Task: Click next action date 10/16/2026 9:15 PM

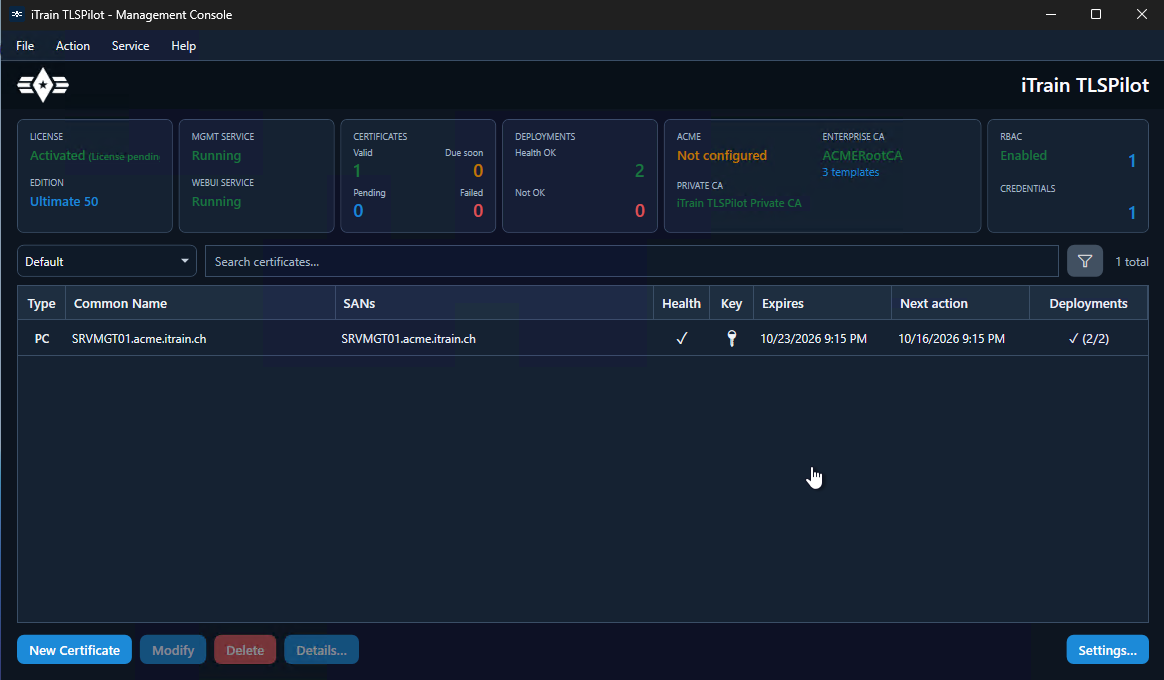Action: click(x=952, y=339)
